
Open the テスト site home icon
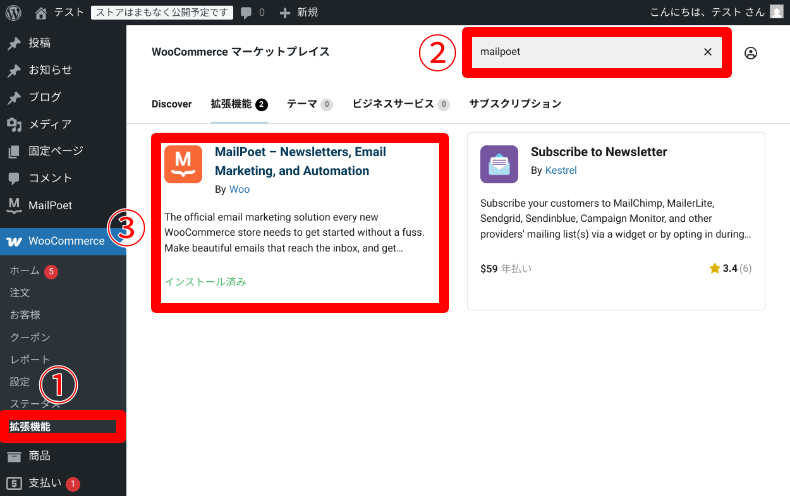click(x=41, y=13)
